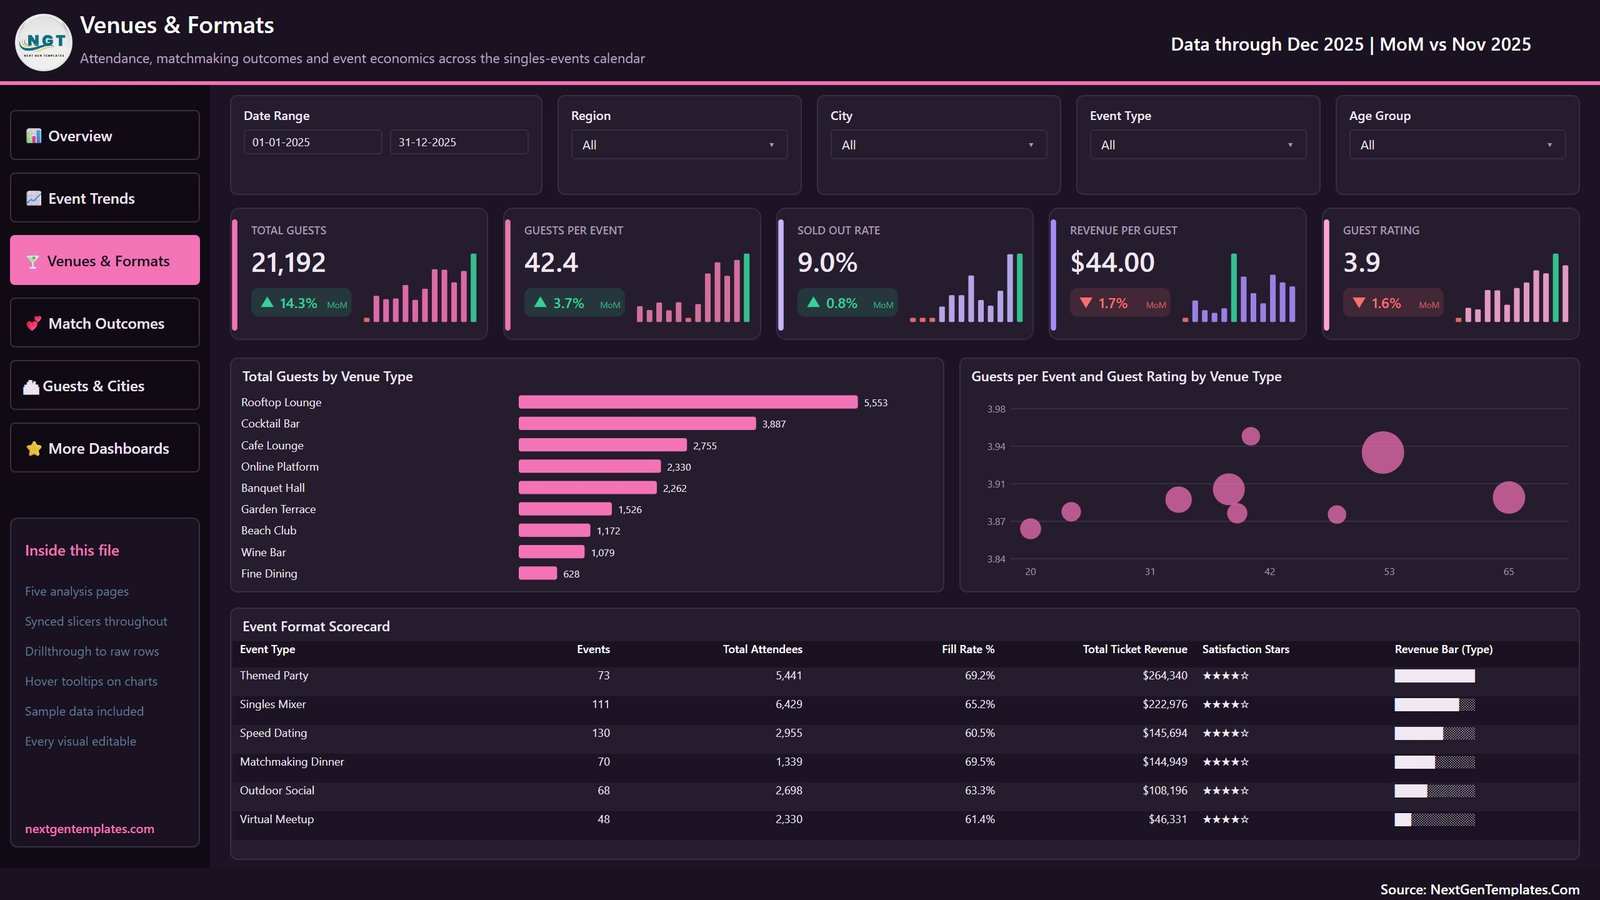The width and height of the screenshot is (1600, 900).
Task: Click the Overview chart icon in sidebar
Action: pos(34,136)
